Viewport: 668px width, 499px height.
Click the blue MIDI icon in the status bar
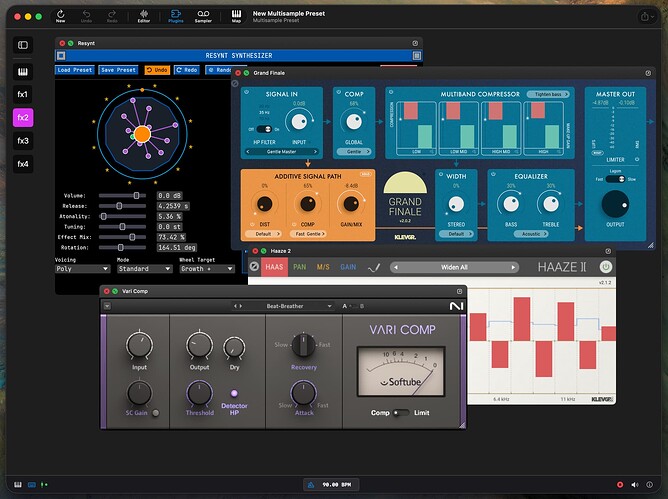[32, 485]
